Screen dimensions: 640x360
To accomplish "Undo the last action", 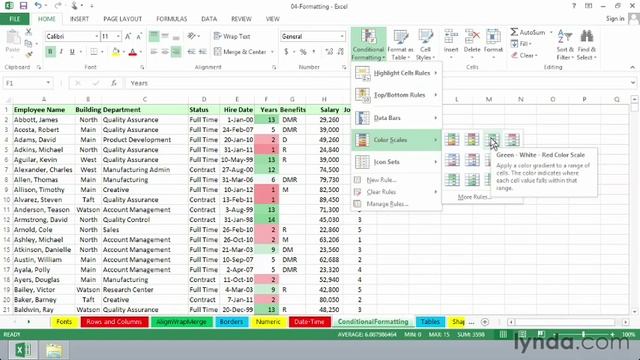I will (38, 6).
